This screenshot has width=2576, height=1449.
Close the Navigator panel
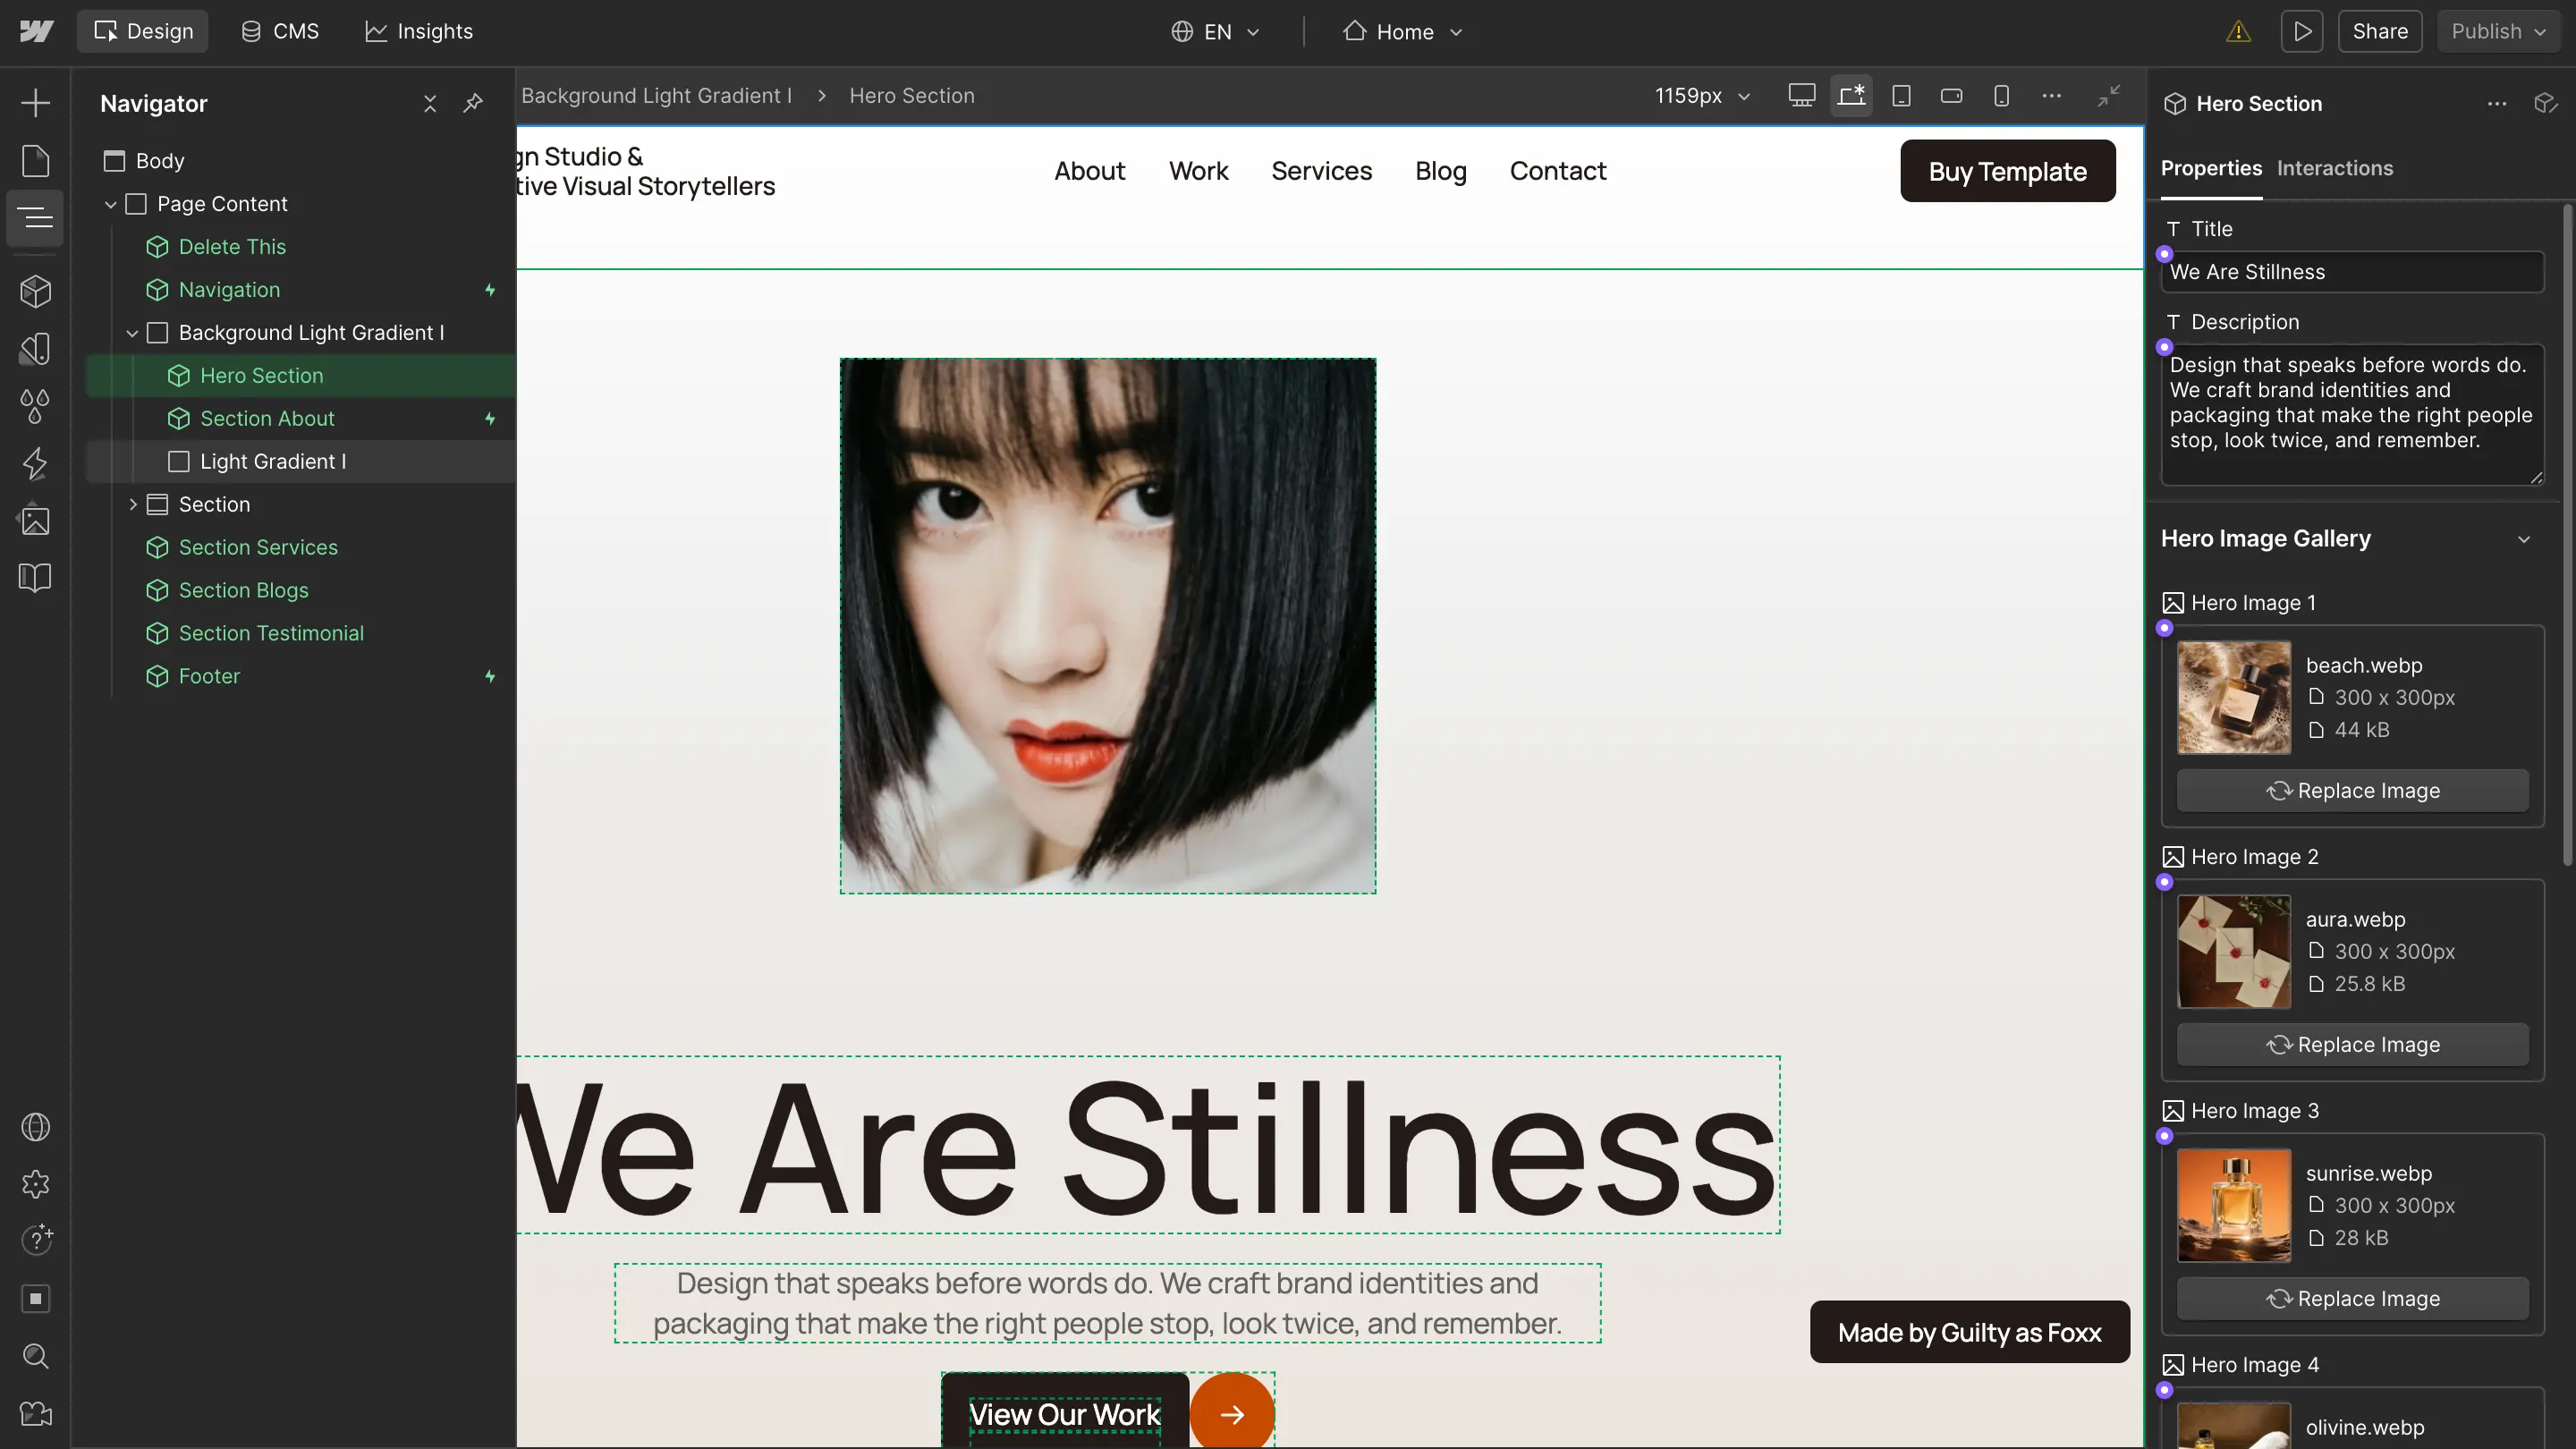click(430, 103)
